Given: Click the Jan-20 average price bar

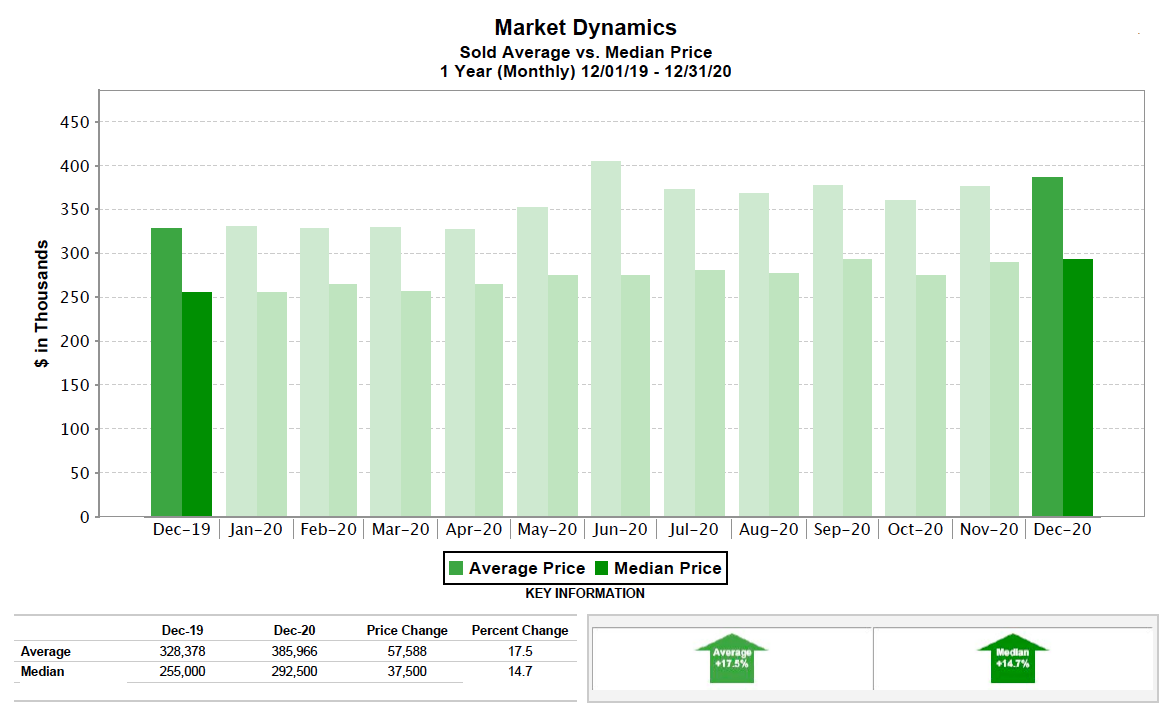Looking at the screenshot, I should click(241, 371).
